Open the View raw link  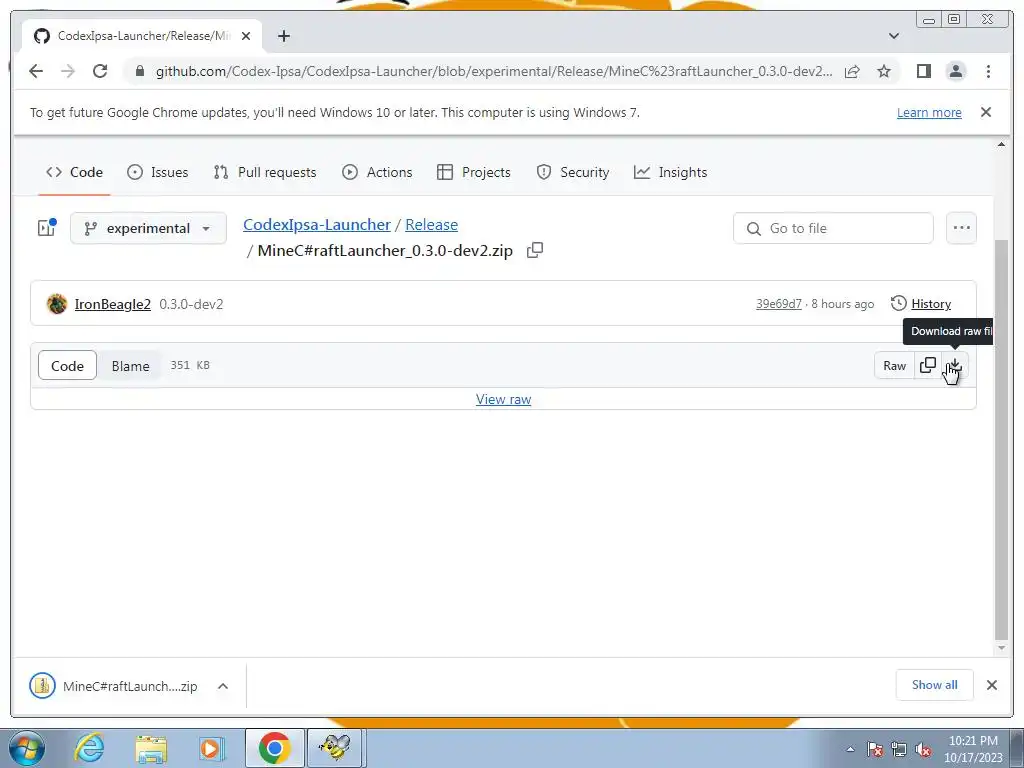[x=503, y=399]
